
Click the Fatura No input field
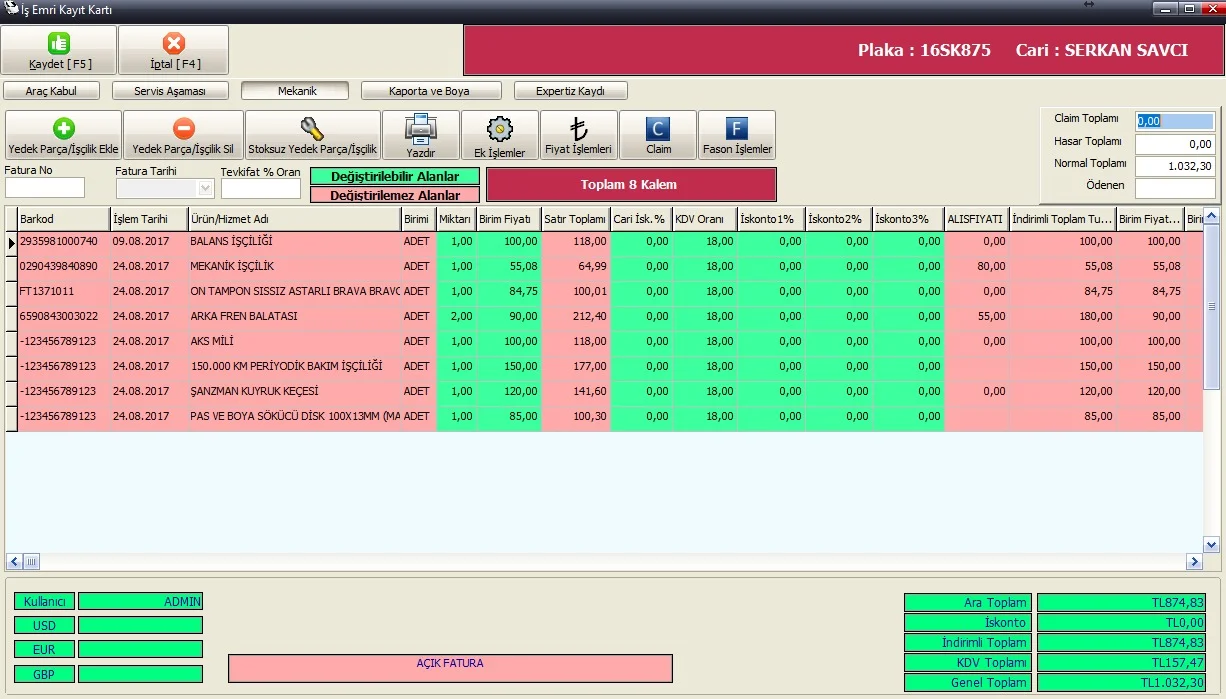coord(45,188)
